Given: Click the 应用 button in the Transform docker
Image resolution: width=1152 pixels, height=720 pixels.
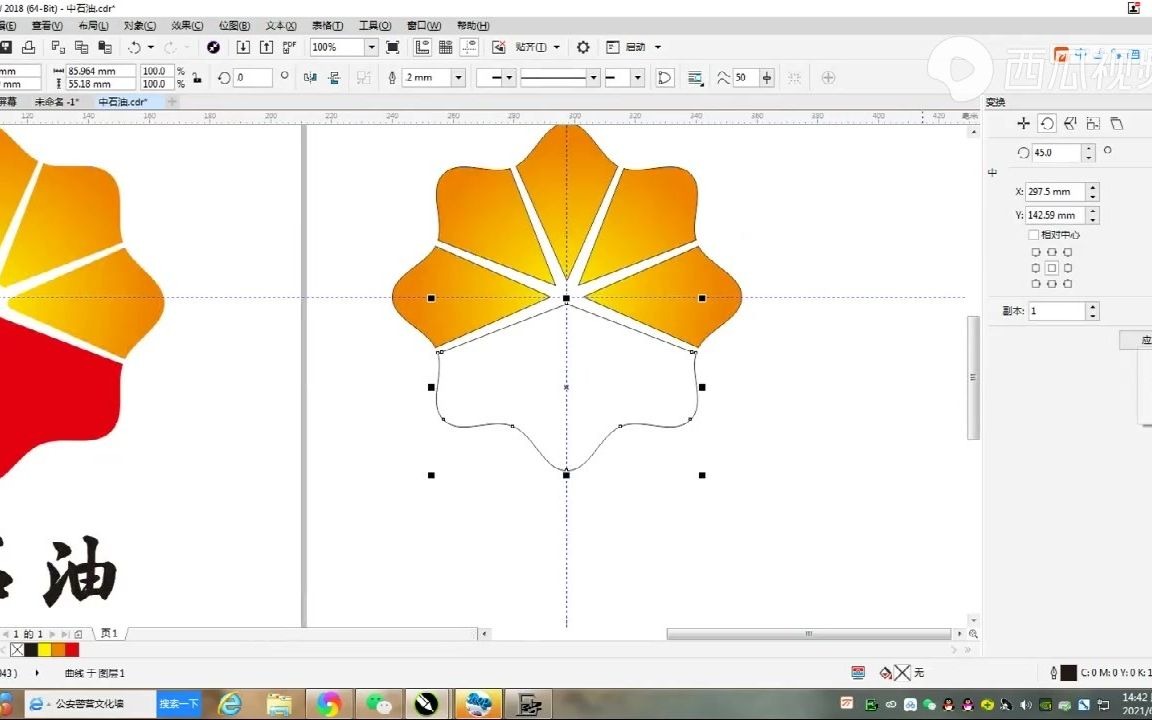Looking at the screenshot, I should pyautogui.click(x=1143, y=340).
